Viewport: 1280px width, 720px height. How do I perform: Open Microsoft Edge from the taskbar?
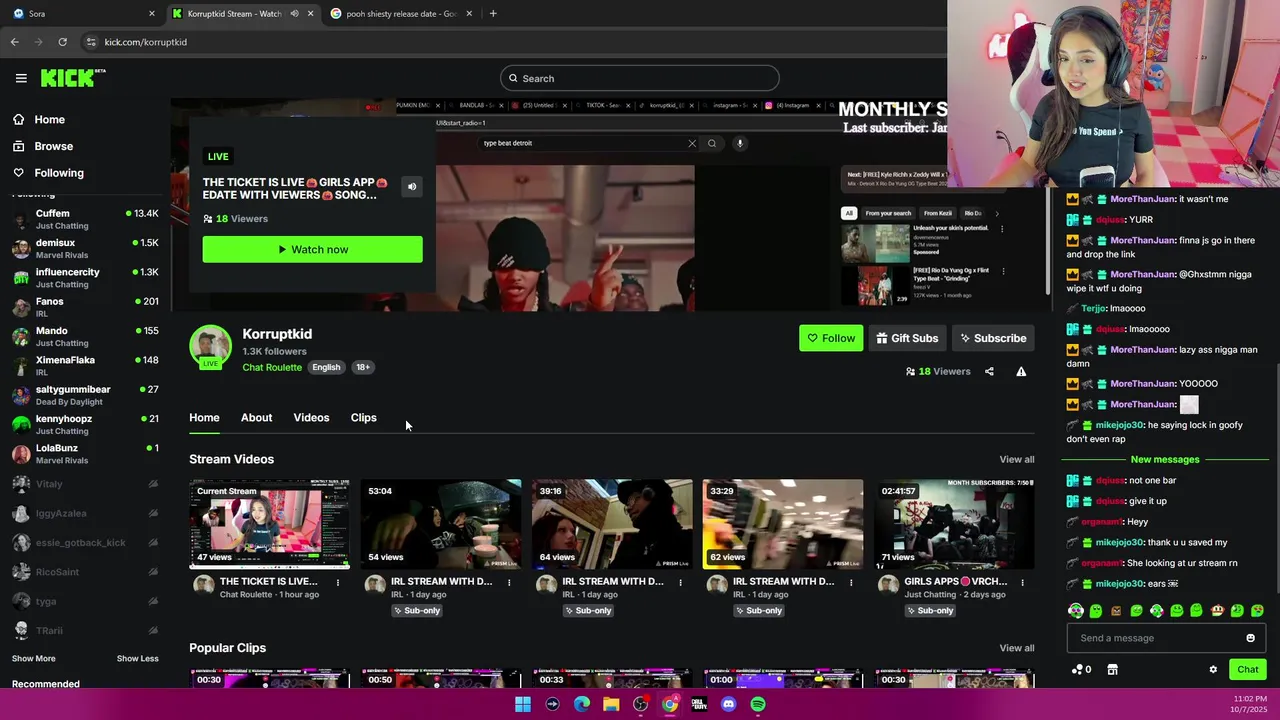[582, 704]
